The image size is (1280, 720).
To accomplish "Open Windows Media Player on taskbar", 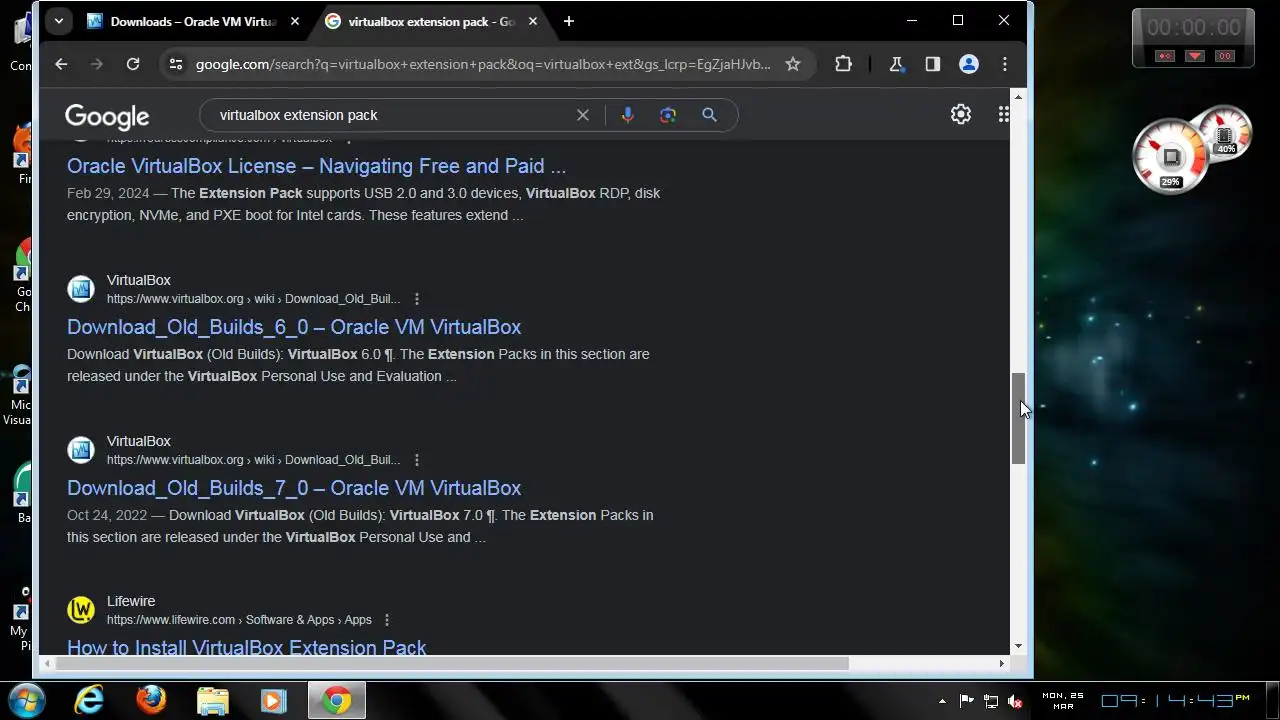I will point(274,700).
